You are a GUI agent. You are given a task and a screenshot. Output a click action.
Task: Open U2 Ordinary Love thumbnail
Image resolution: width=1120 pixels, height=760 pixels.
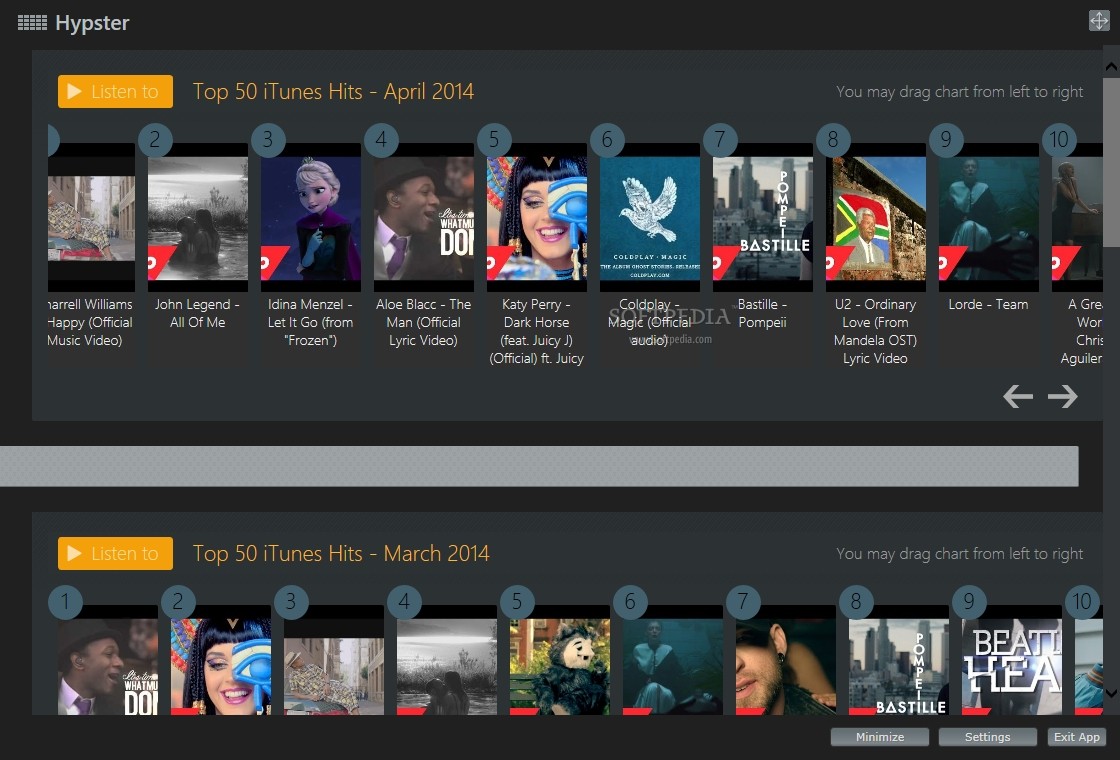876,218
